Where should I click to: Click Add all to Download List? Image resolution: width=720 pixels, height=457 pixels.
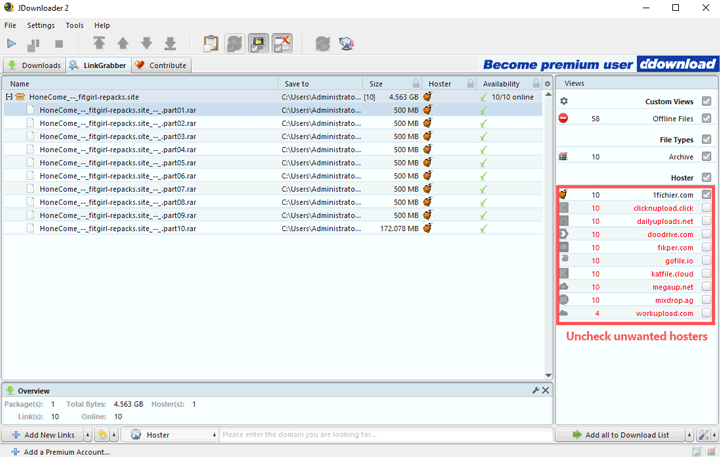(620, 434)
